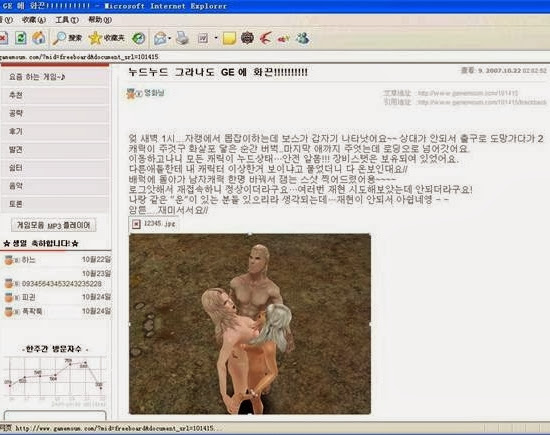The image size is (550, 435).
Task: Open sidebar category 쉼터
Action: (x=55, y=168)
